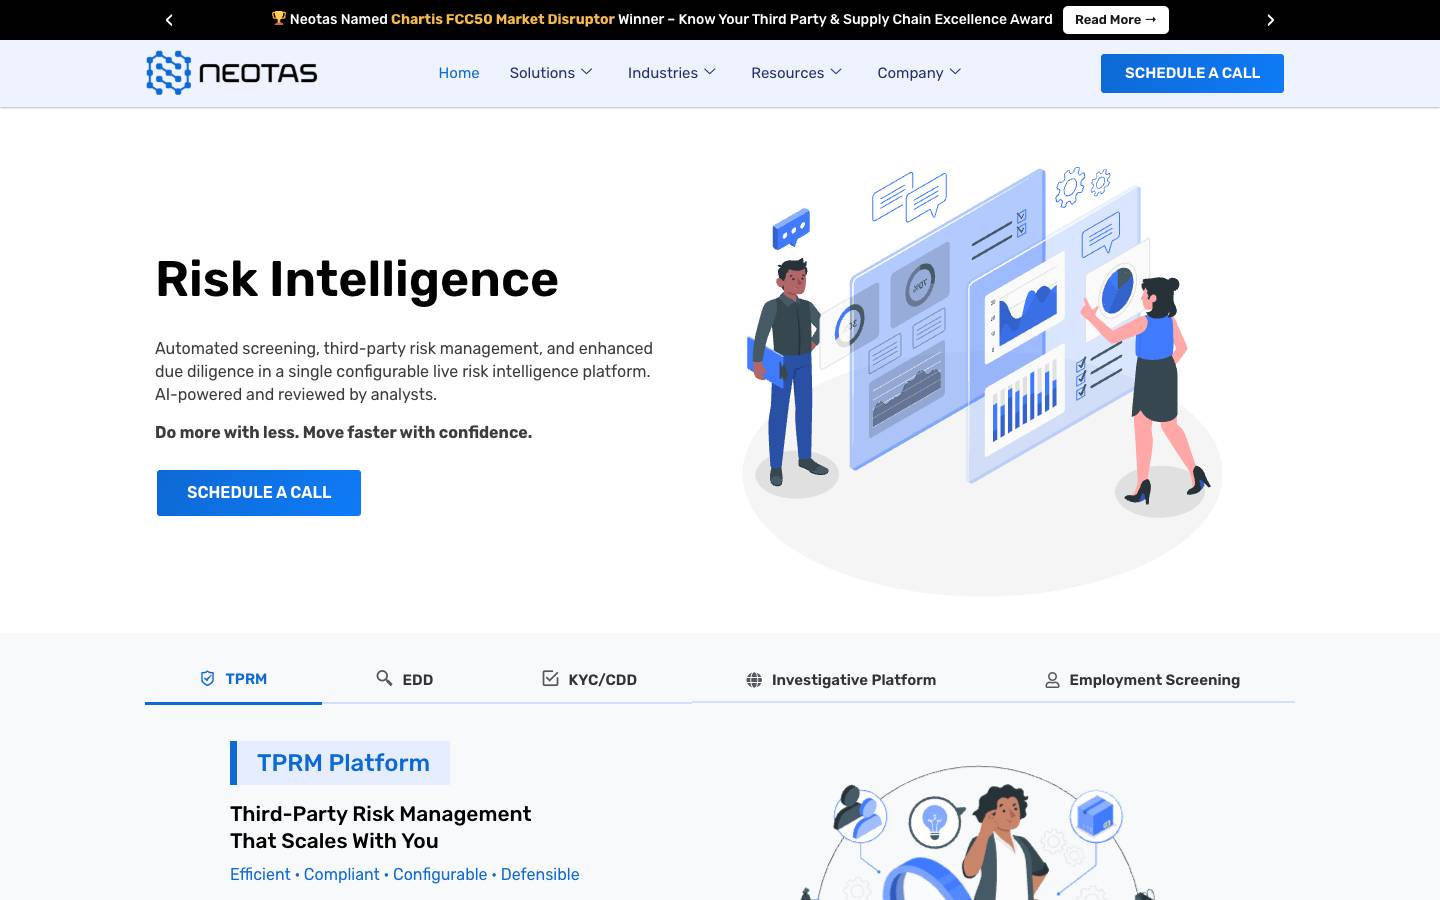Click the Investigative Platform globe icon

pos(754,680)
